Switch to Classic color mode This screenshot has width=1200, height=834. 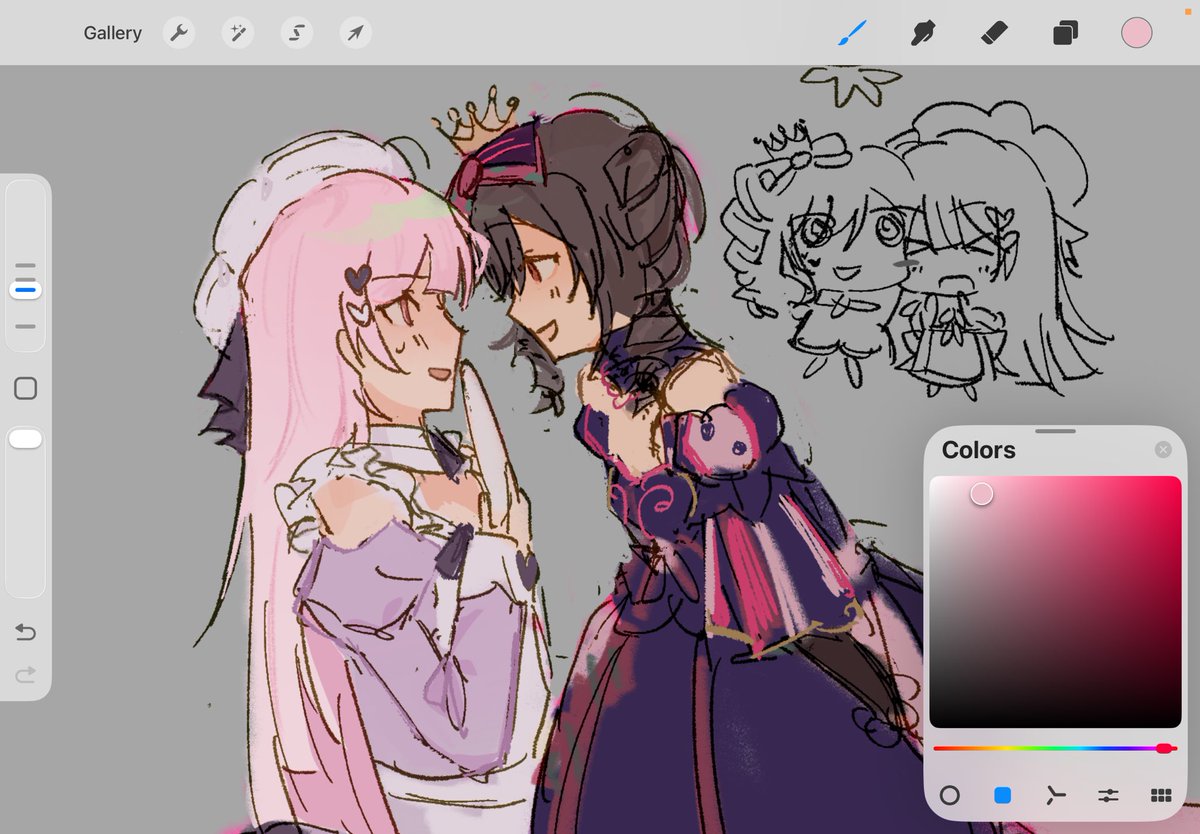tap(1003, 796)
